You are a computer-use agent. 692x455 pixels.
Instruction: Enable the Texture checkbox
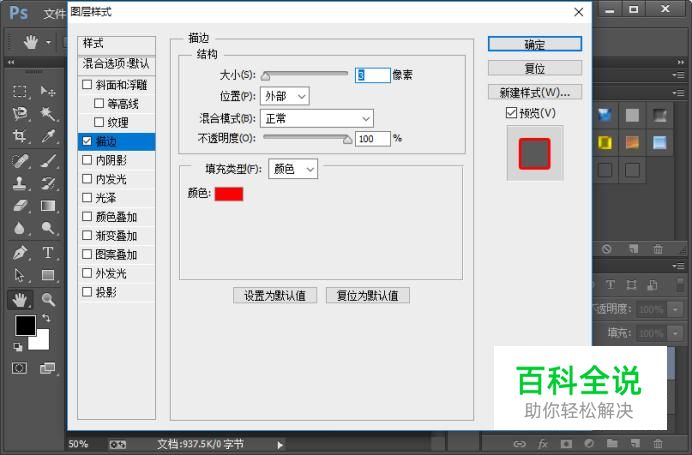click(x=99, y=122)
